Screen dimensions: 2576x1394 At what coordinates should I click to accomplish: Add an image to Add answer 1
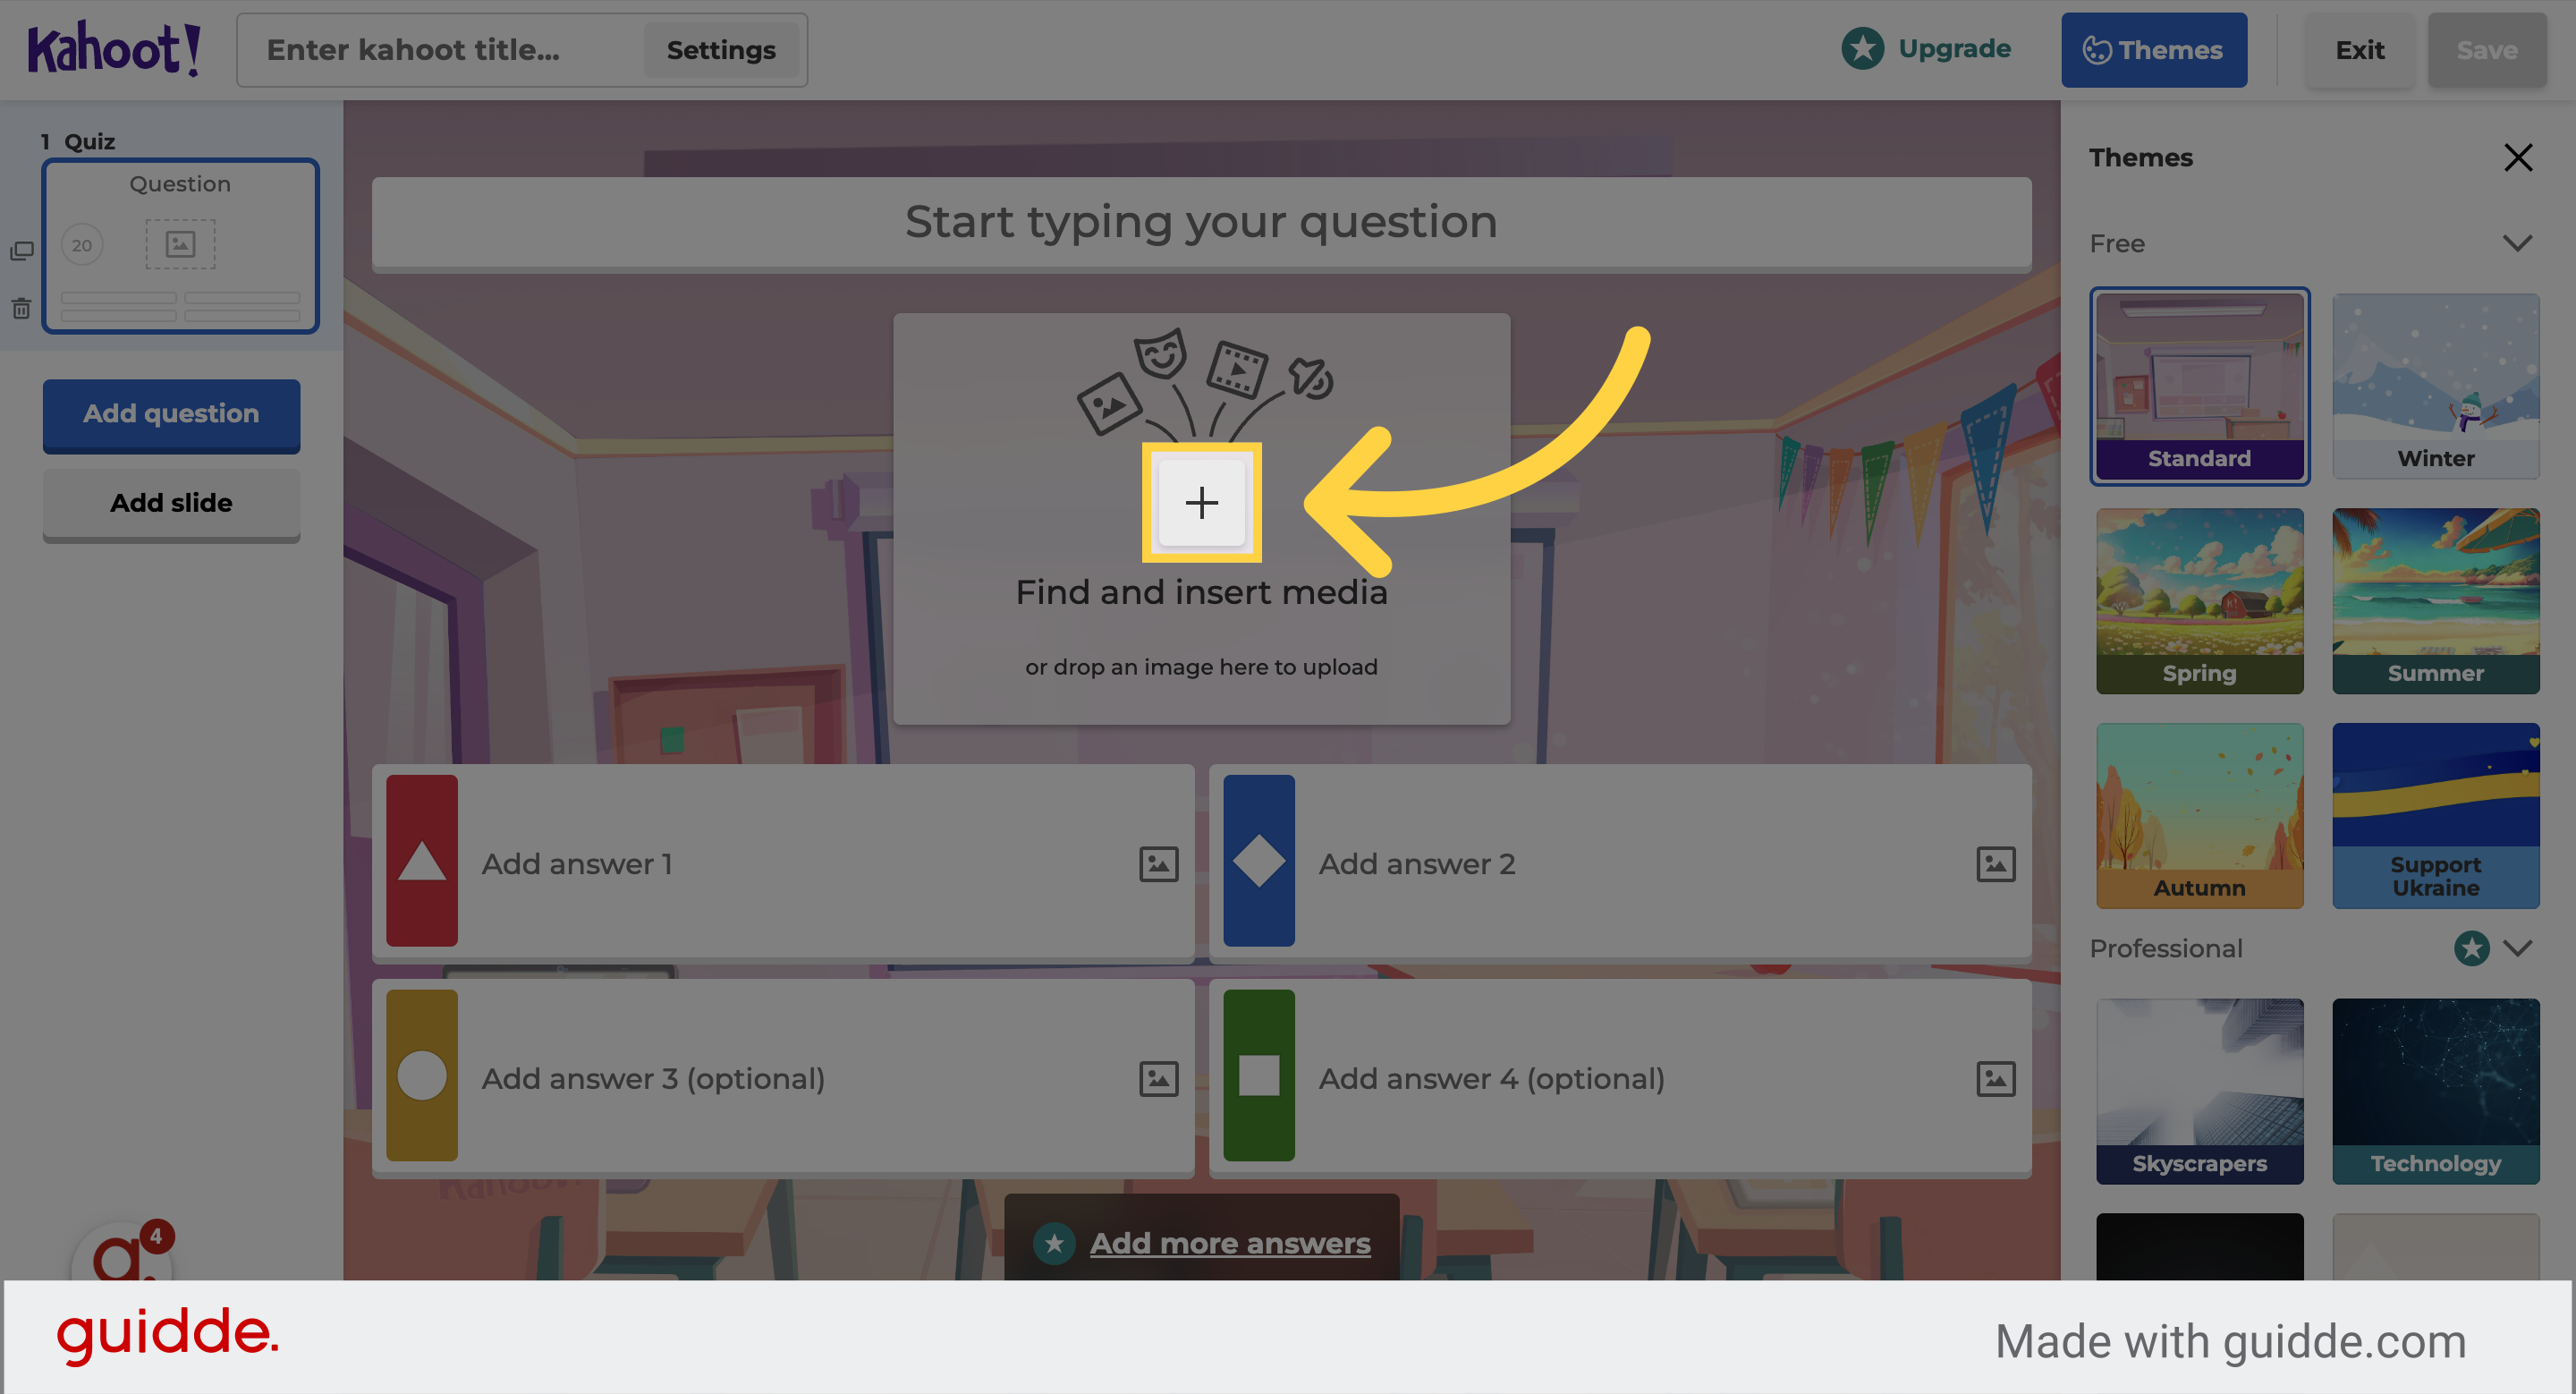[x=1157, y=863]
